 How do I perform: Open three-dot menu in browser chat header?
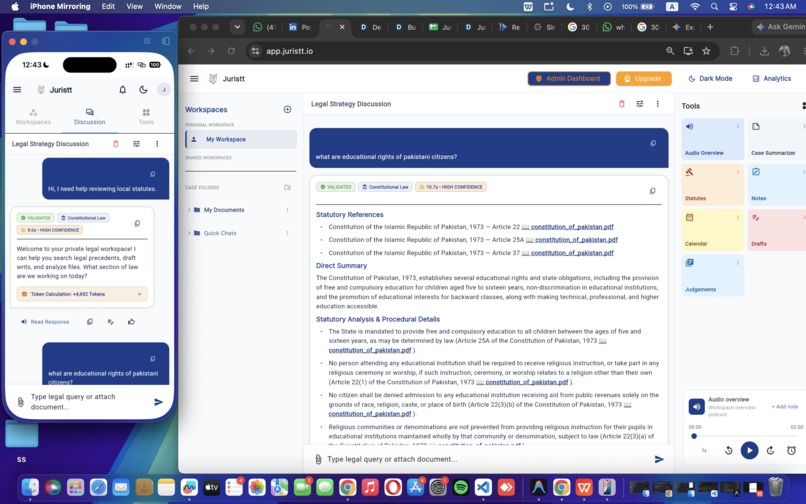tap(657, 104)
